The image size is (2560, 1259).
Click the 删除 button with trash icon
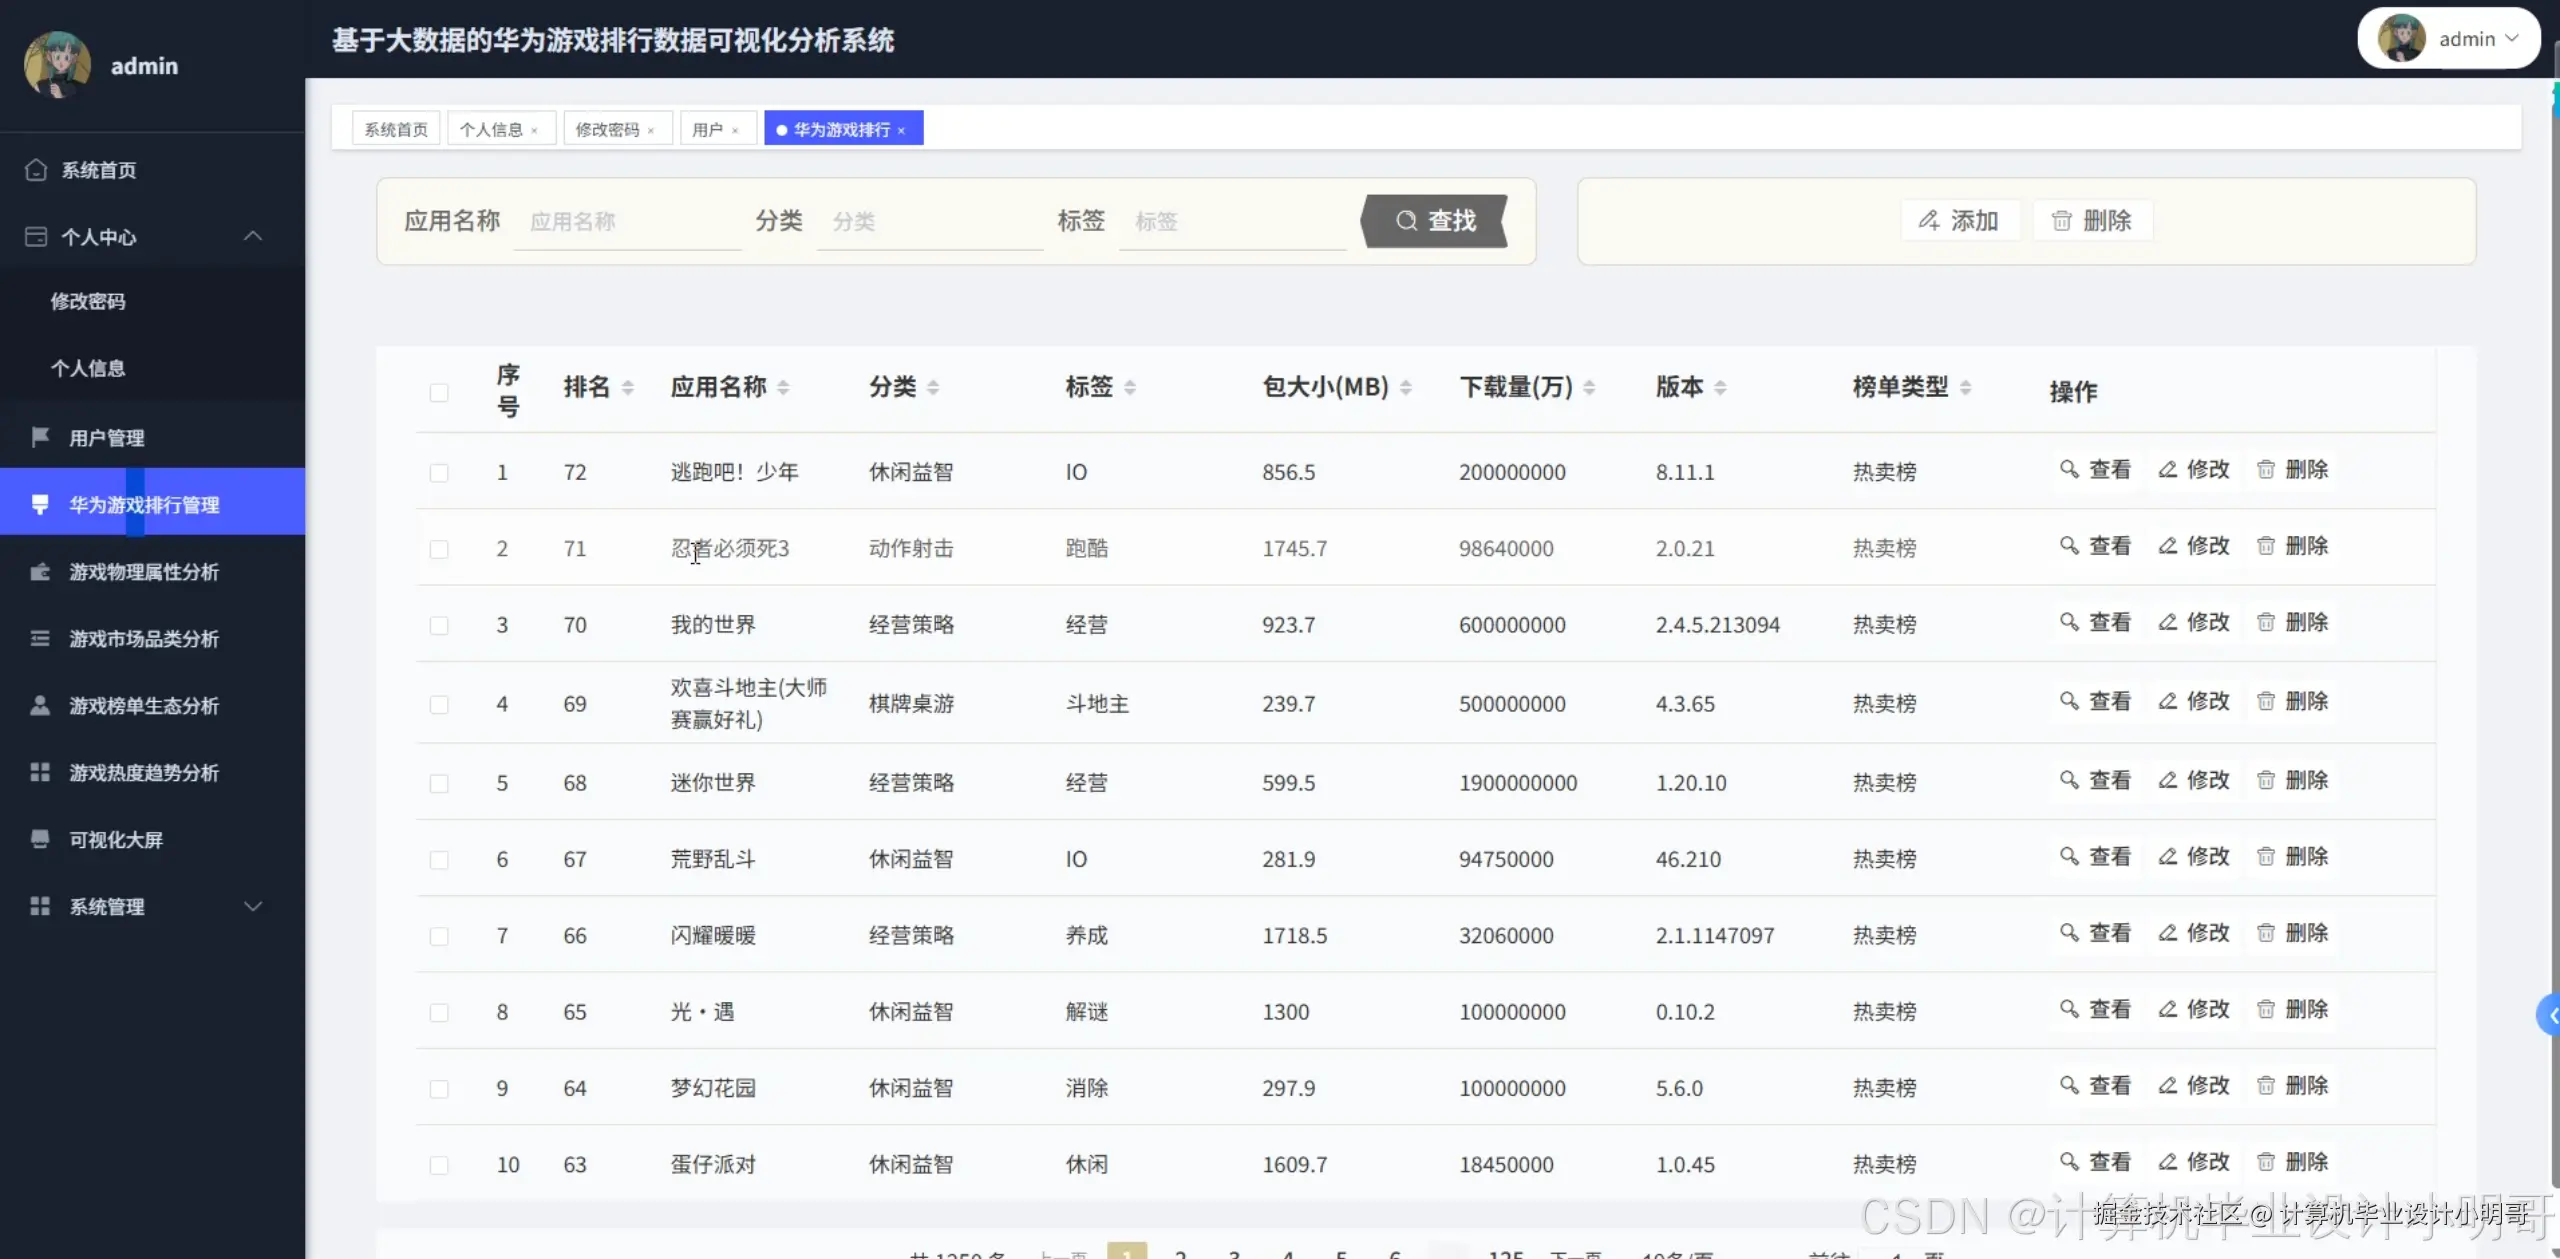[2093, 220]
